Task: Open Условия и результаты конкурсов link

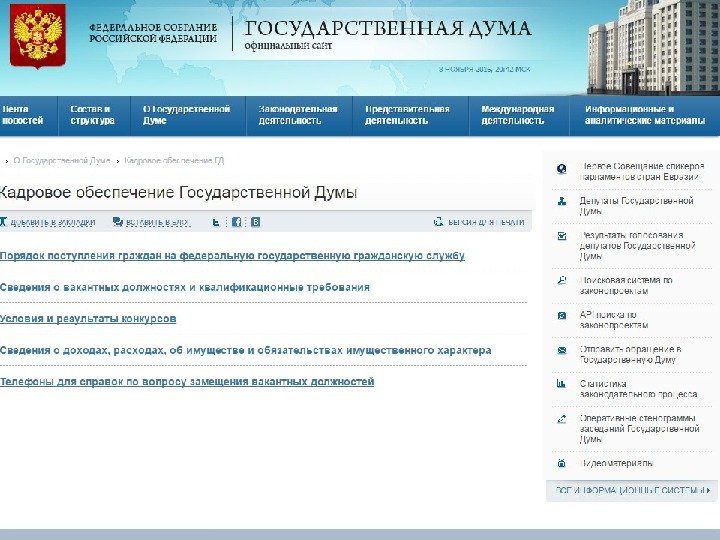Action: click(88, 319)
